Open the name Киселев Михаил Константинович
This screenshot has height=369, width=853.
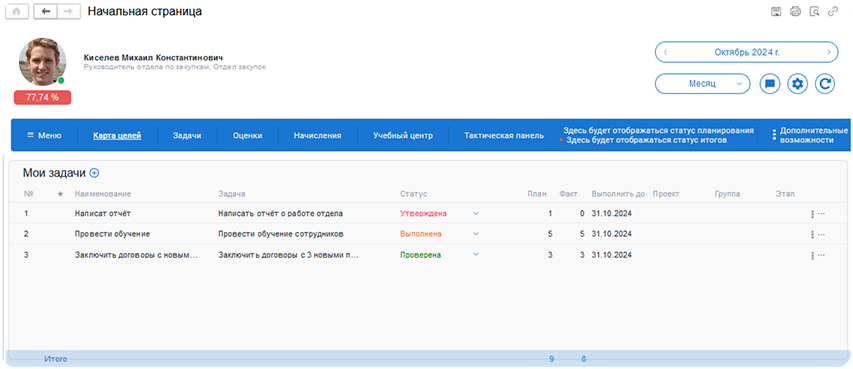tap(153, 57)
